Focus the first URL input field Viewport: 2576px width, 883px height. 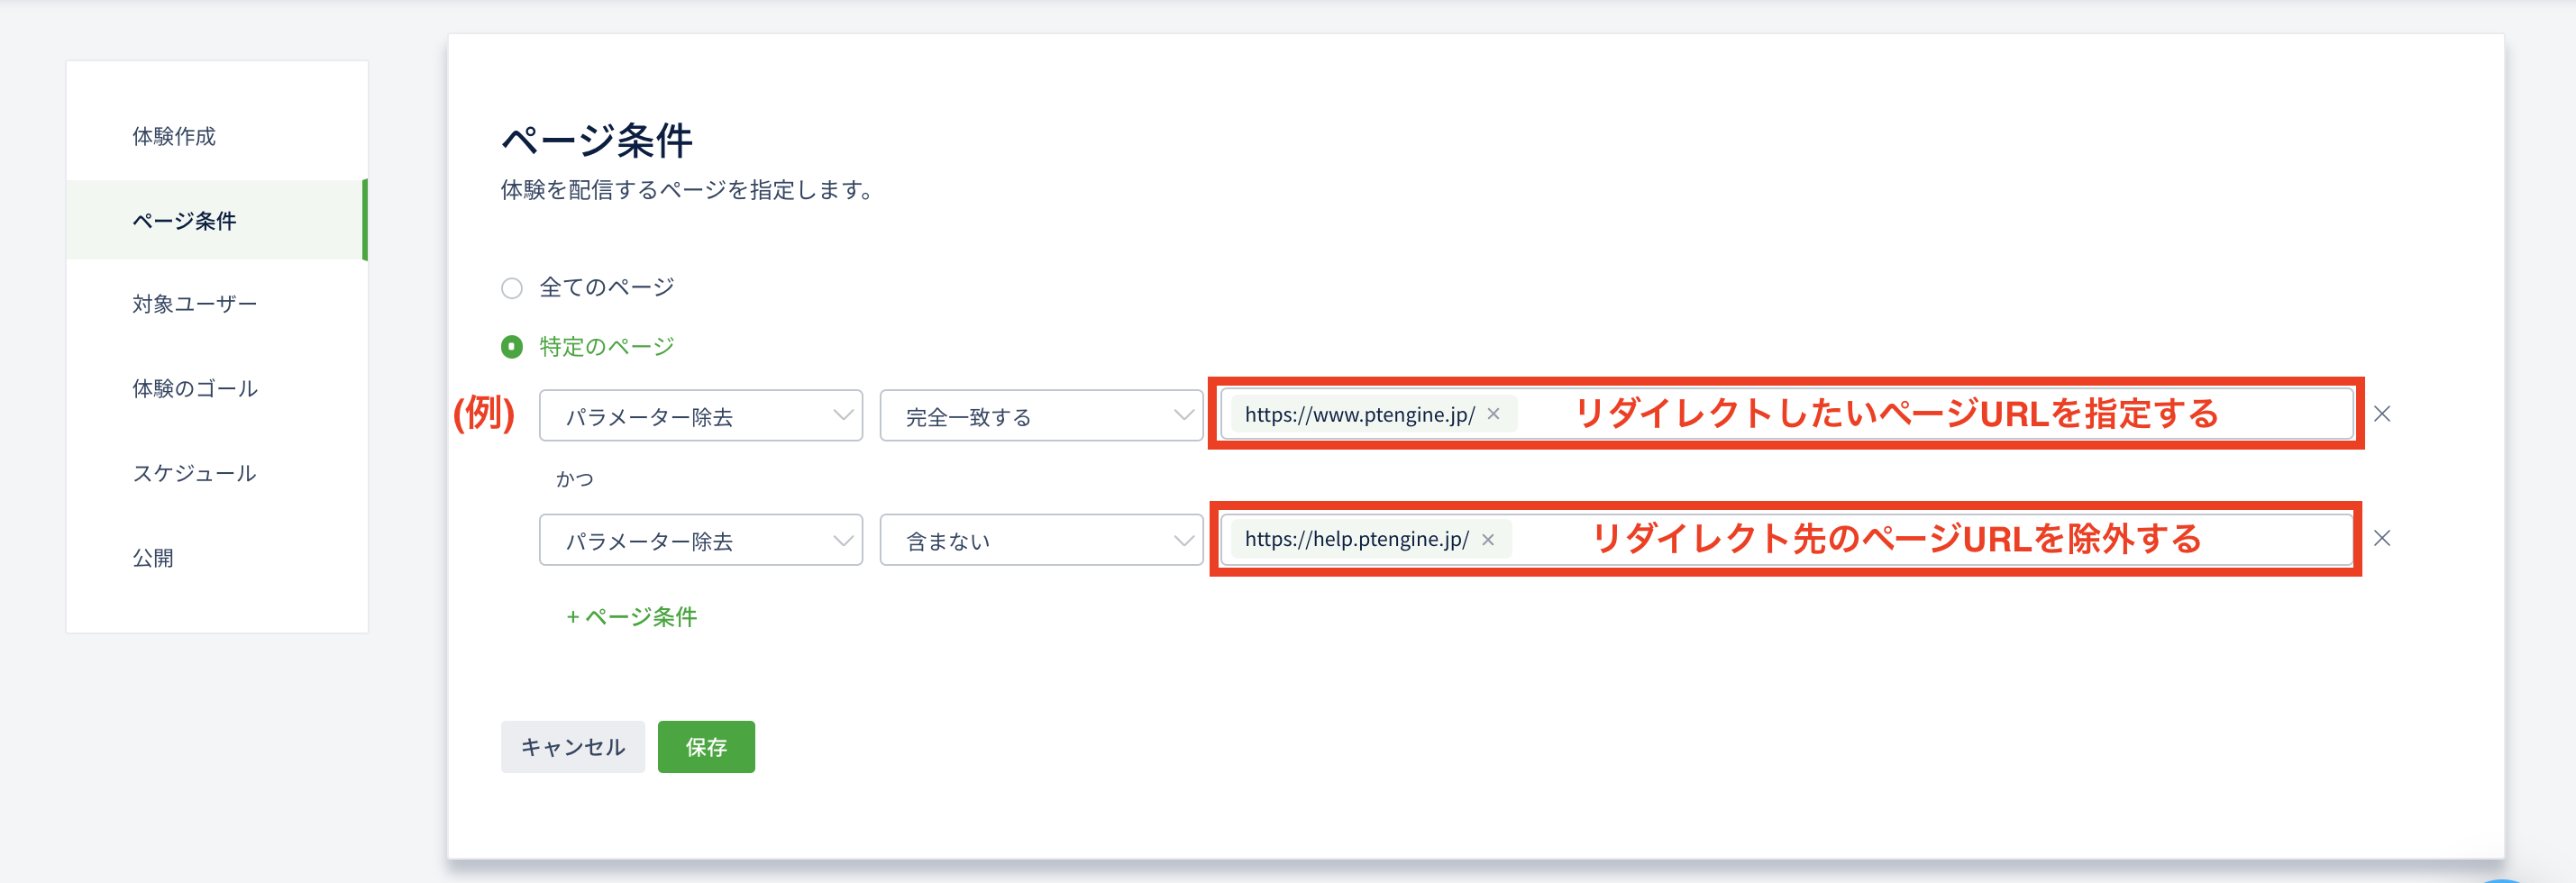1786,414
